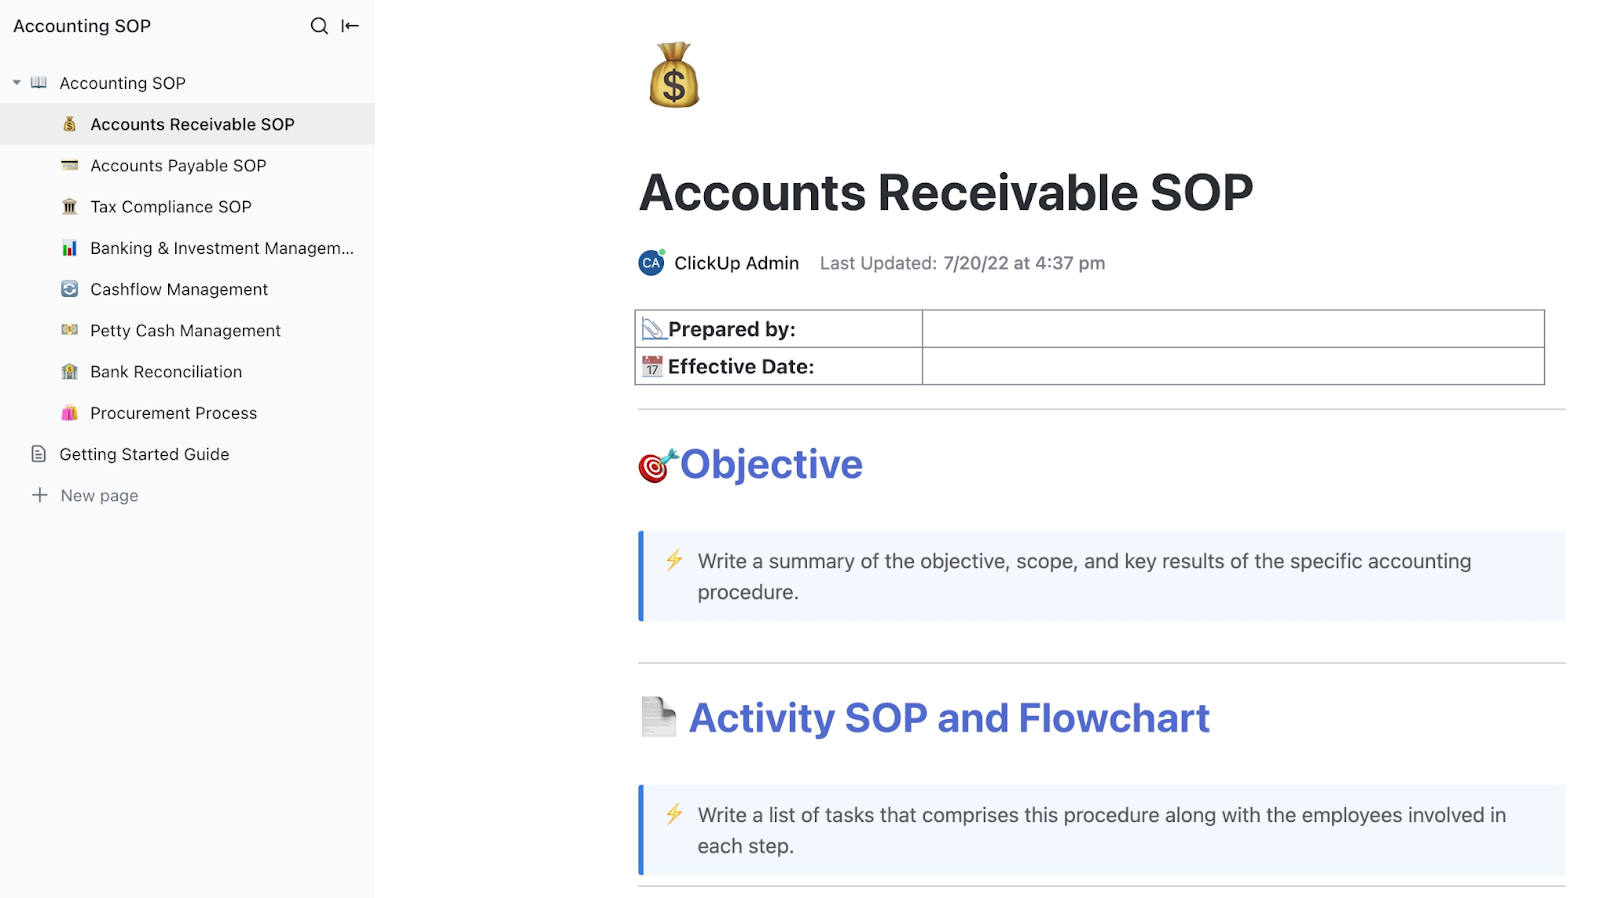Click the money bag page icon
This screenshot has width=1600, height=898.
[x=674, y=75]
